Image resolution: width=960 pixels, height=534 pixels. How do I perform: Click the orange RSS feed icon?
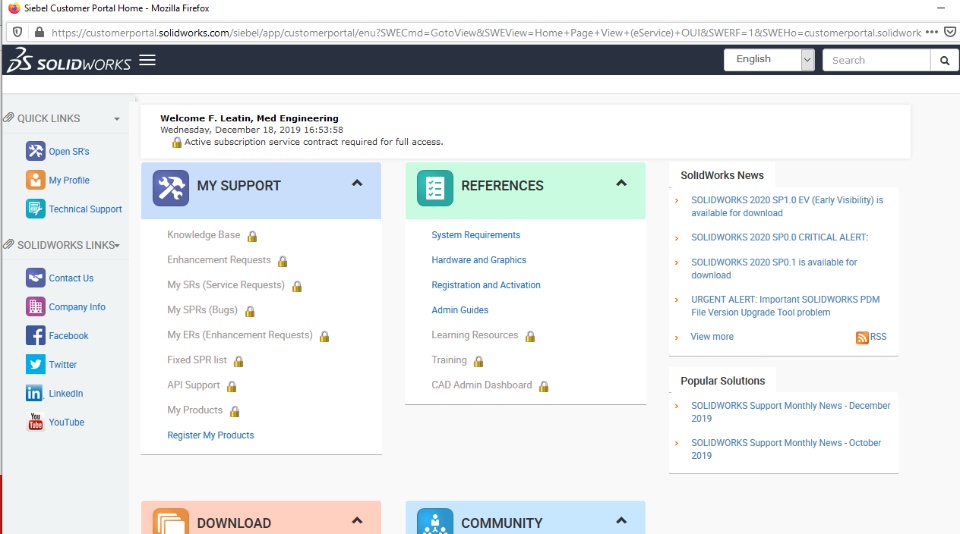[x=862, y=337]
